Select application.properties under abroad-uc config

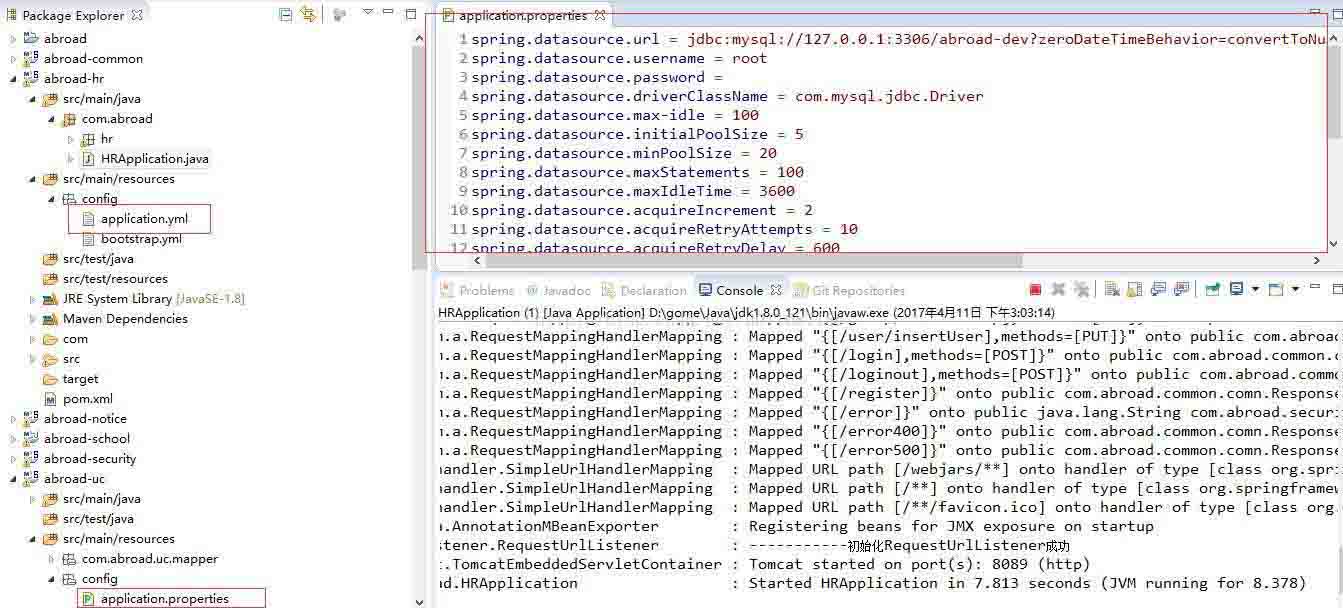pos(165,599)
